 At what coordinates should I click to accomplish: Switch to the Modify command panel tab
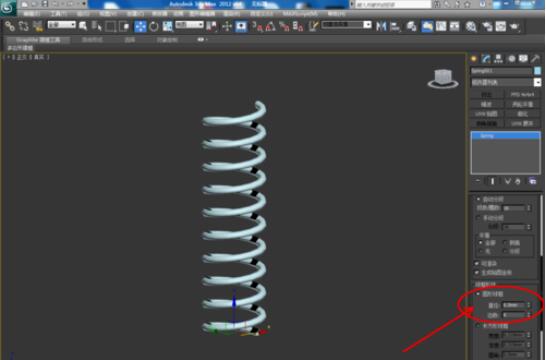486,59
